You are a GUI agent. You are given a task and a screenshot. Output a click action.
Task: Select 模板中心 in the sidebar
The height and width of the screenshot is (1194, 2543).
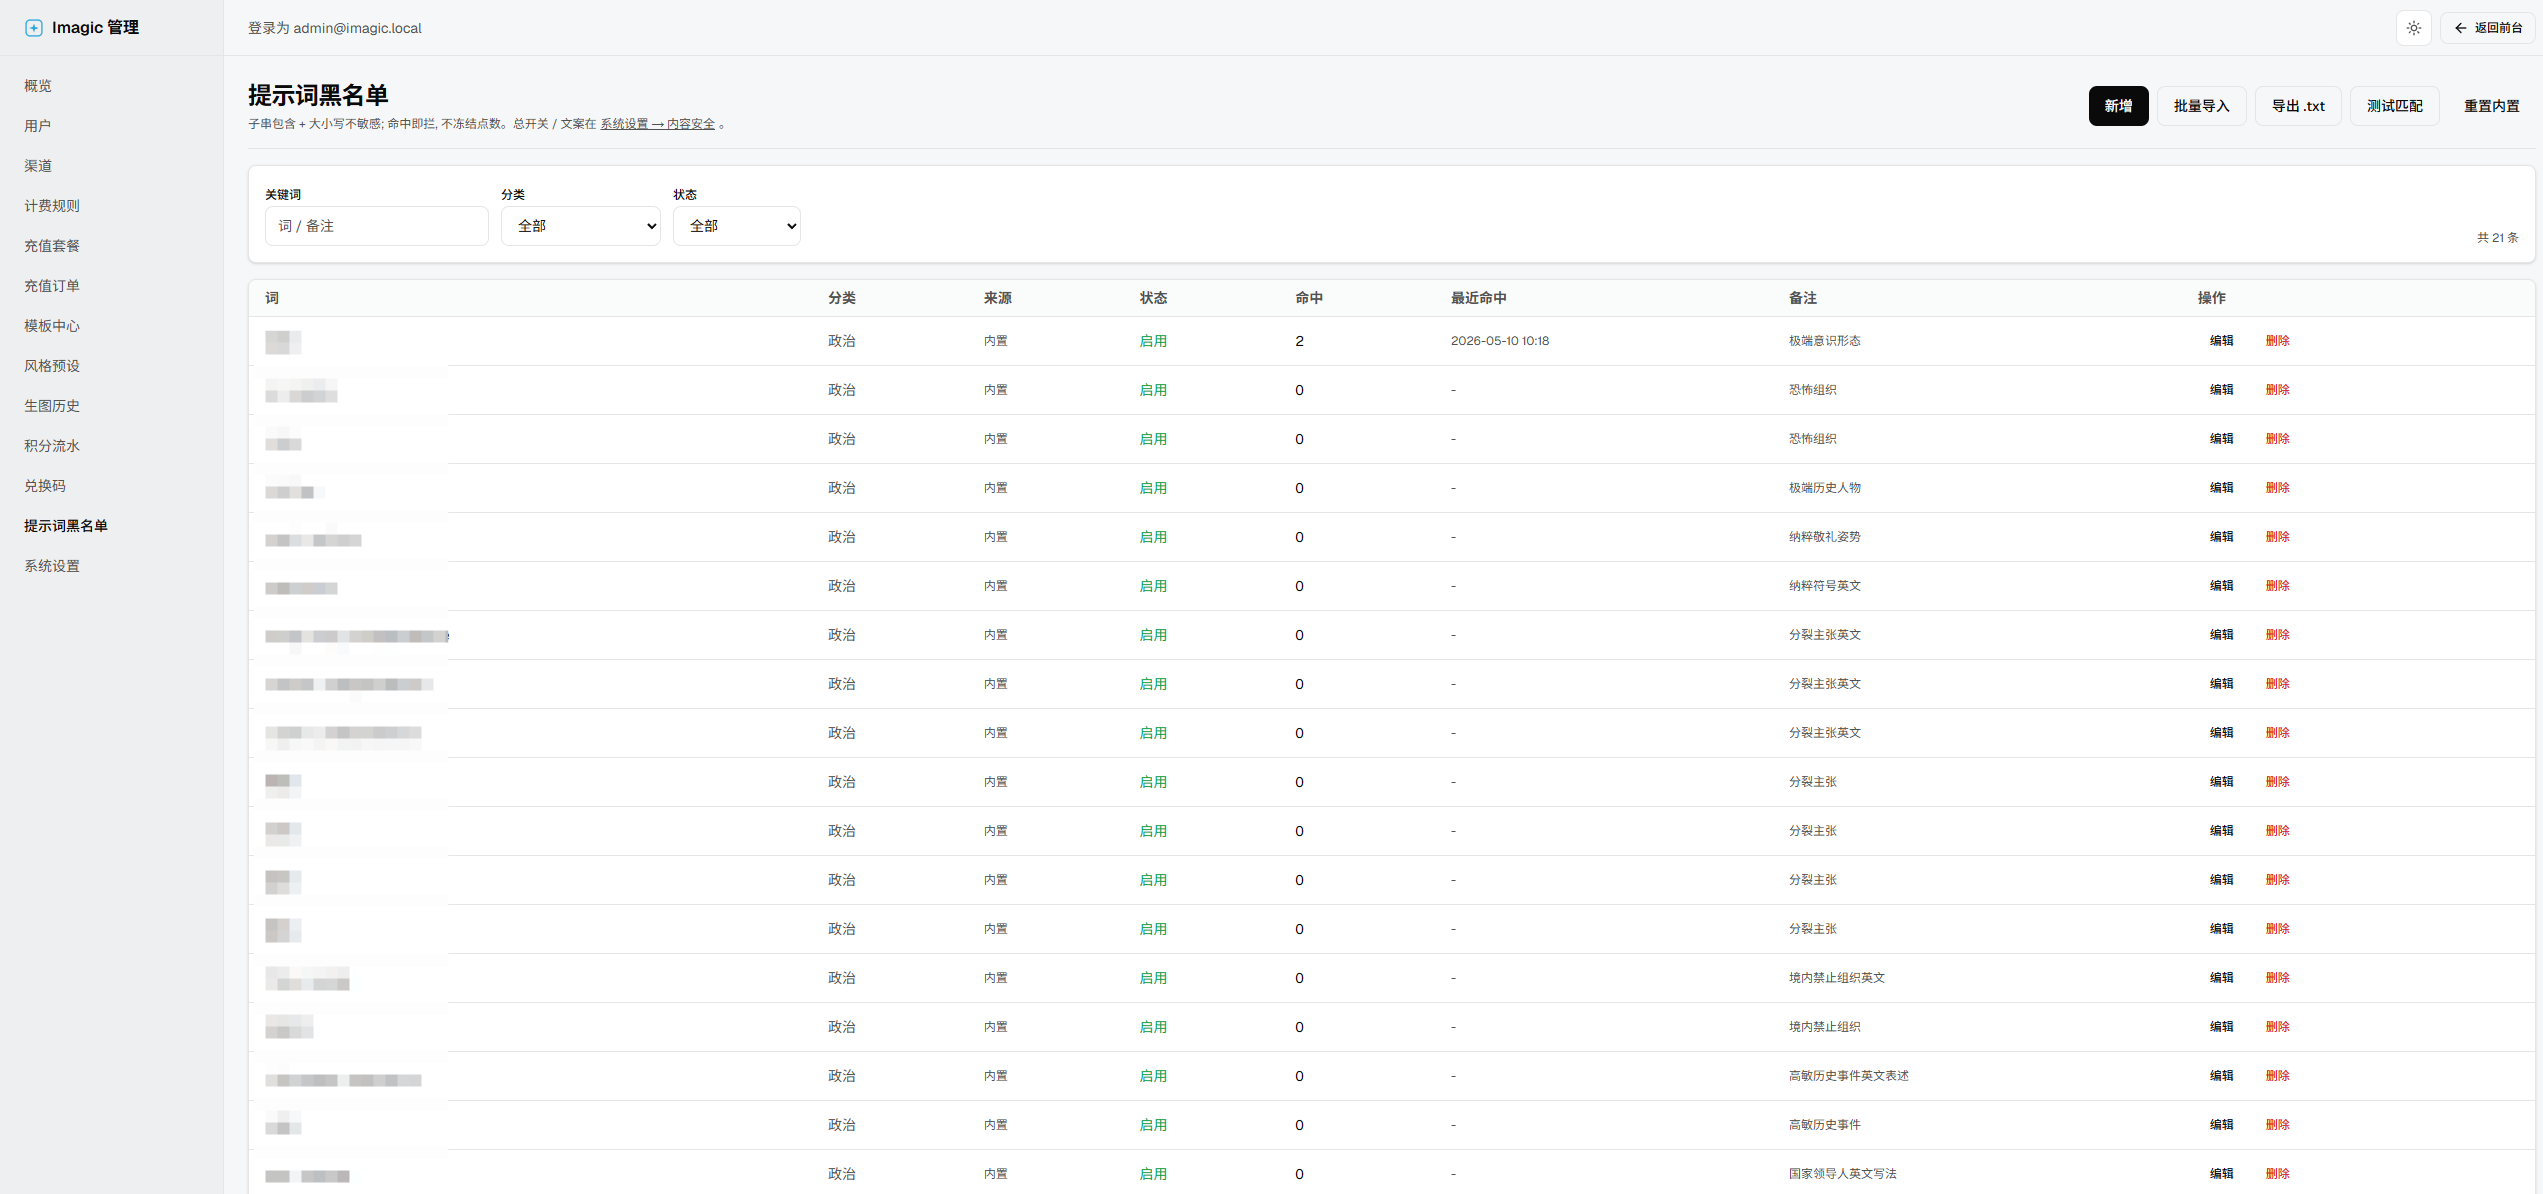tap(52, 326)
